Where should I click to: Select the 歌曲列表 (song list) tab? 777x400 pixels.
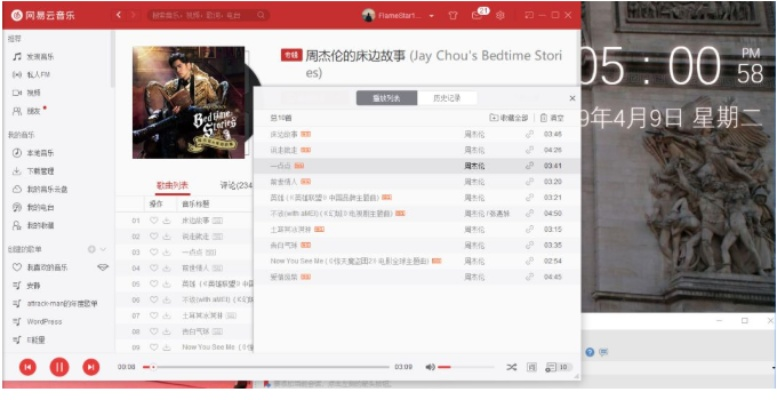click(x=172, y=186)
